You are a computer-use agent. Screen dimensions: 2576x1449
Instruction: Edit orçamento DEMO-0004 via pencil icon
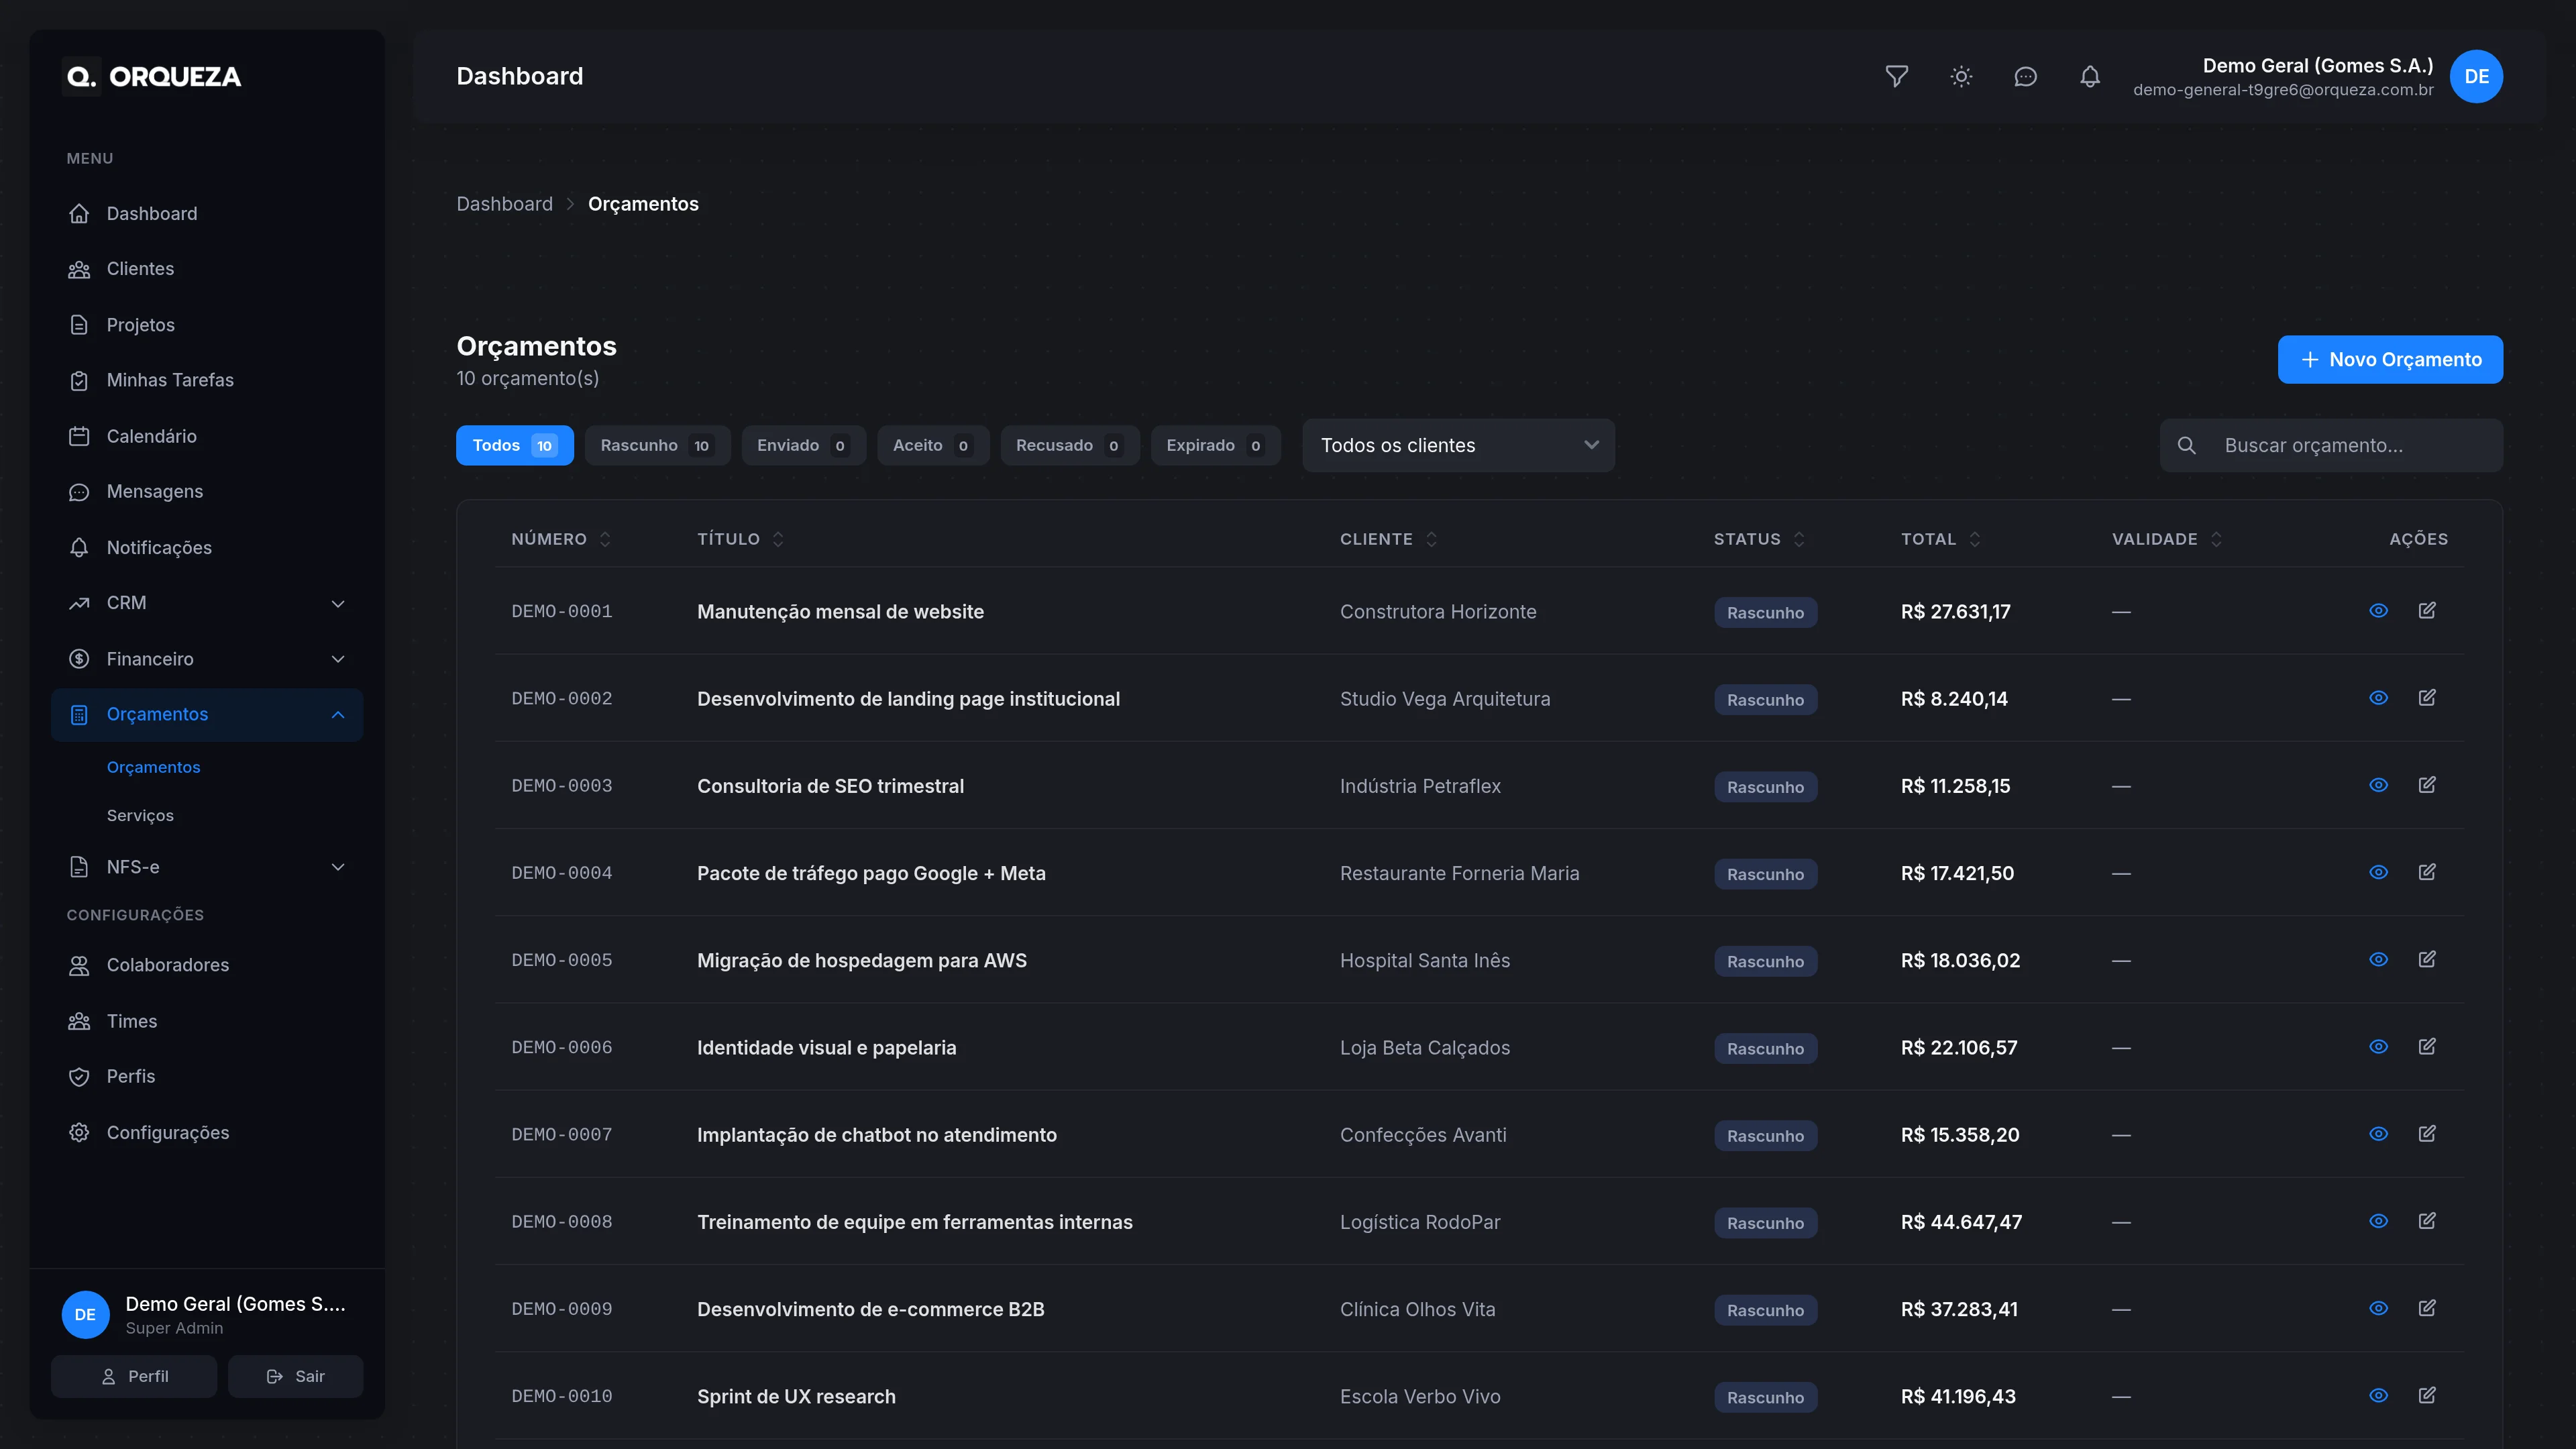[x=2427, y=872]
